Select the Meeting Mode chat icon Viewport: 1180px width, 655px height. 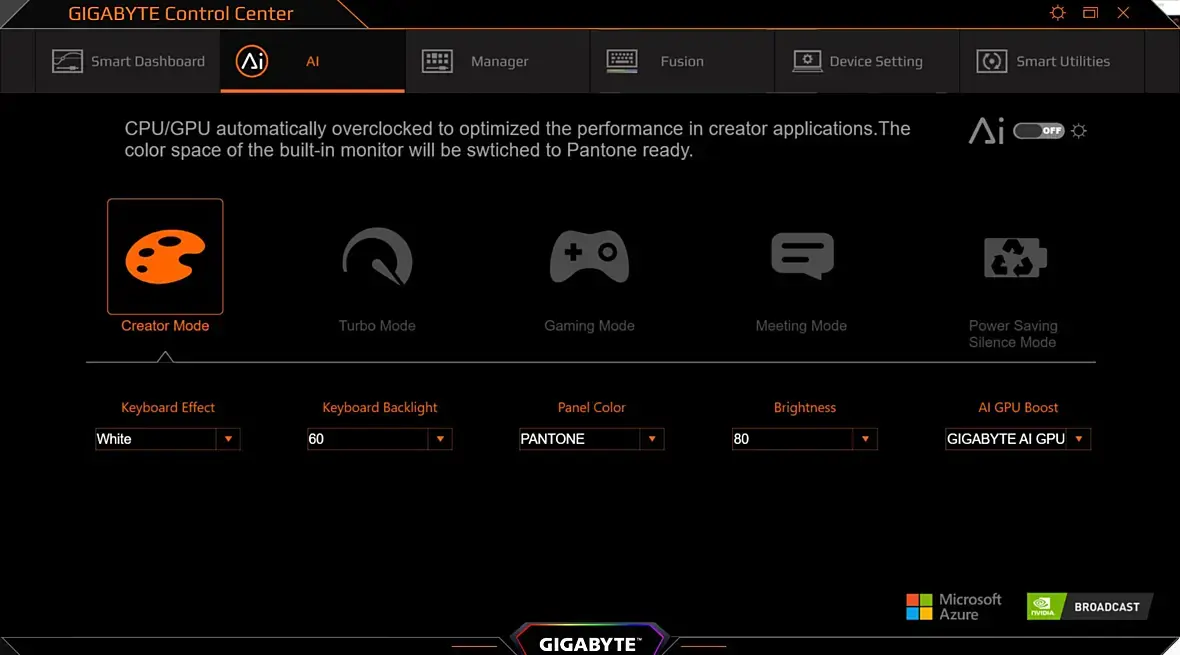[x=802, y=256]
